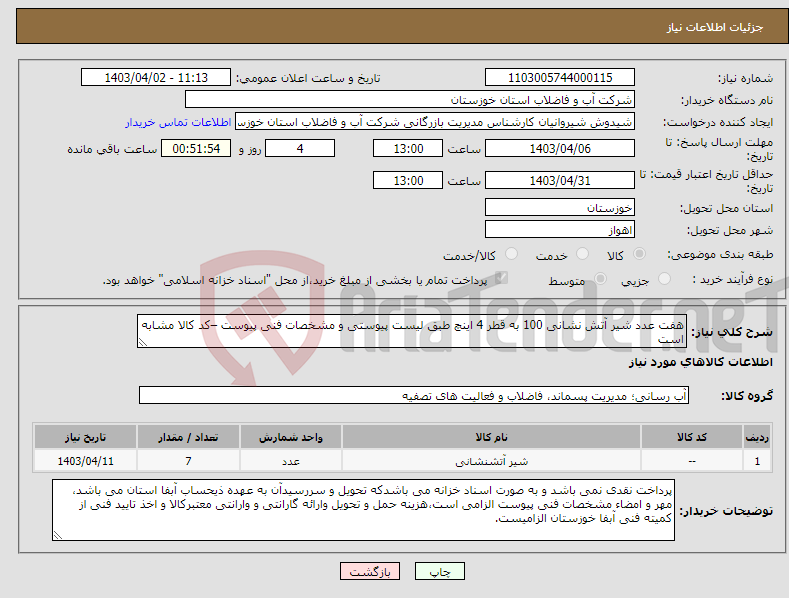Click the buyer notes textarea
The width and height of the screenshot is (789, 598).
[x=363, y=510]
